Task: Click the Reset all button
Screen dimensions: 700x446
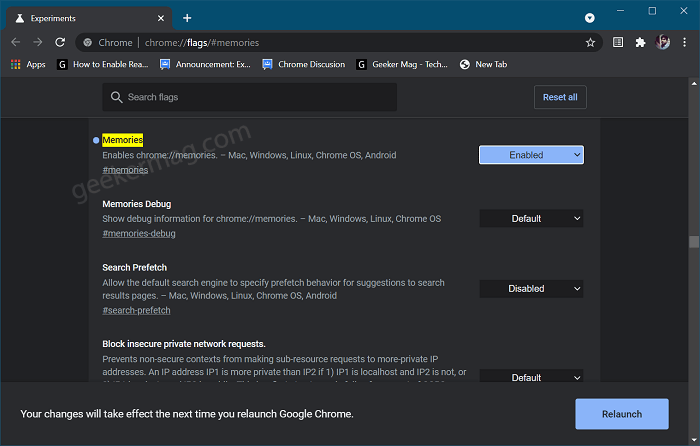Action: click(560, 97)
